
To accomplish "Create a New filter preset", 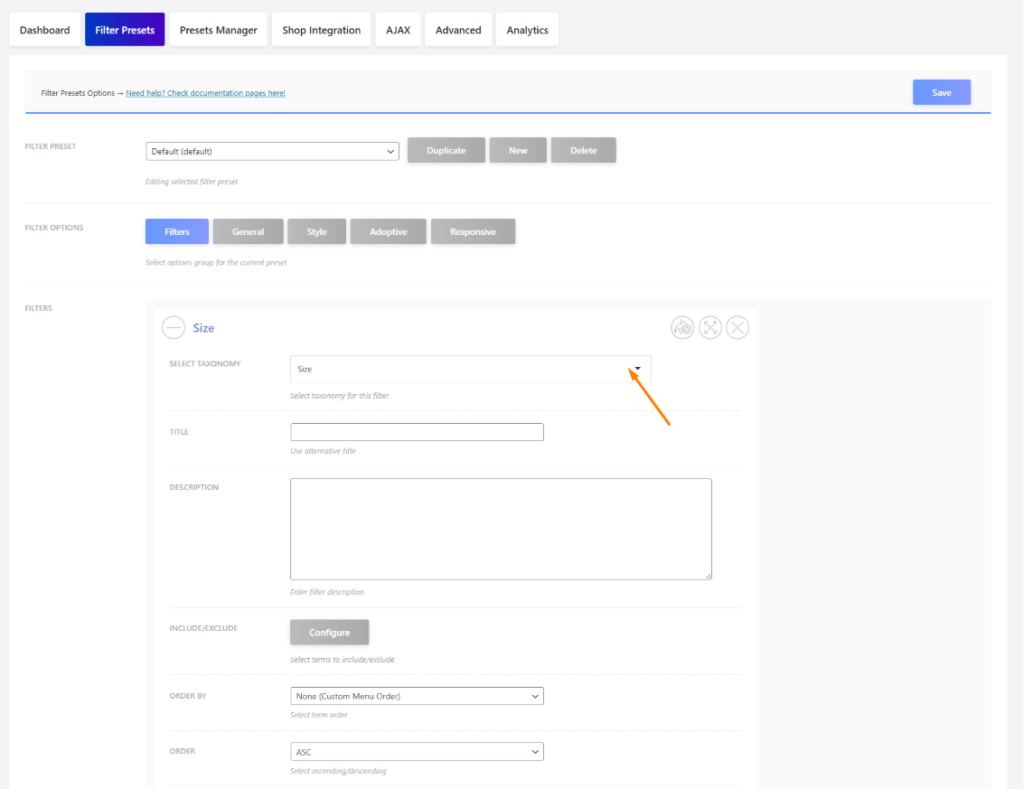I will point(518,150).
